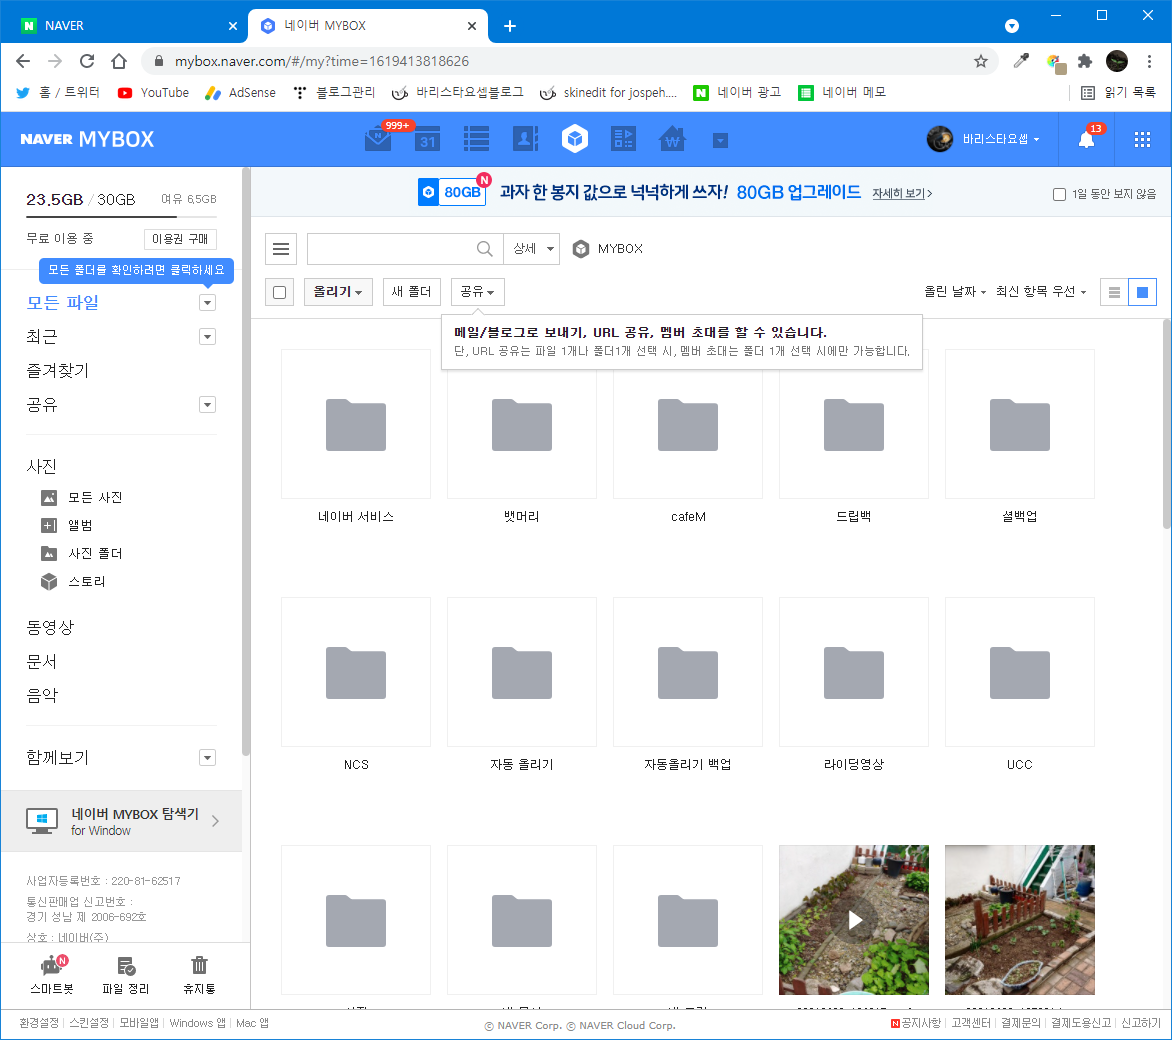Go to Chrome home page button
Image resolution: width=1172 pixels, height=1040 pixels.
[x=119, y=61]
